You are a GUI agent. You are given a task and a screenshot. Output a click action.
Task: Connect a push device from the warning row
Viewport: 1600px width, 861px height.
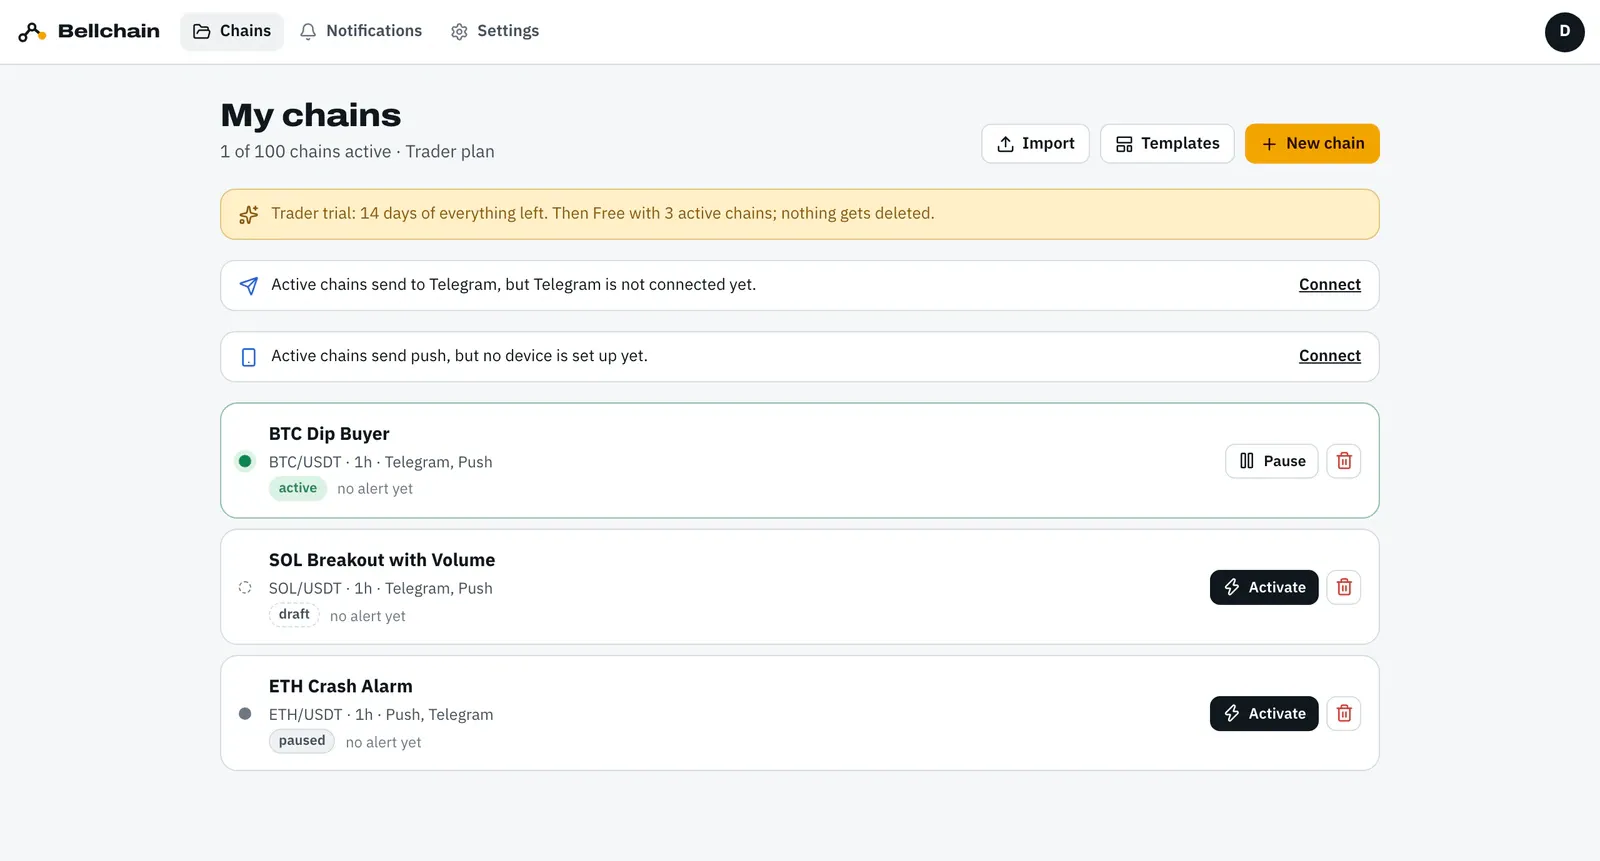click(x=1330, y=356)
